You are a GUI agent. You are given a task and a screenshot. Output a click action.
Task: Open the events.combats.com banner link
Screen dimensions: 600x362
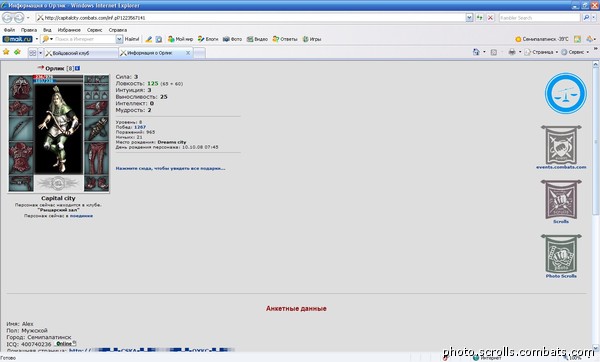pos(561,147)
